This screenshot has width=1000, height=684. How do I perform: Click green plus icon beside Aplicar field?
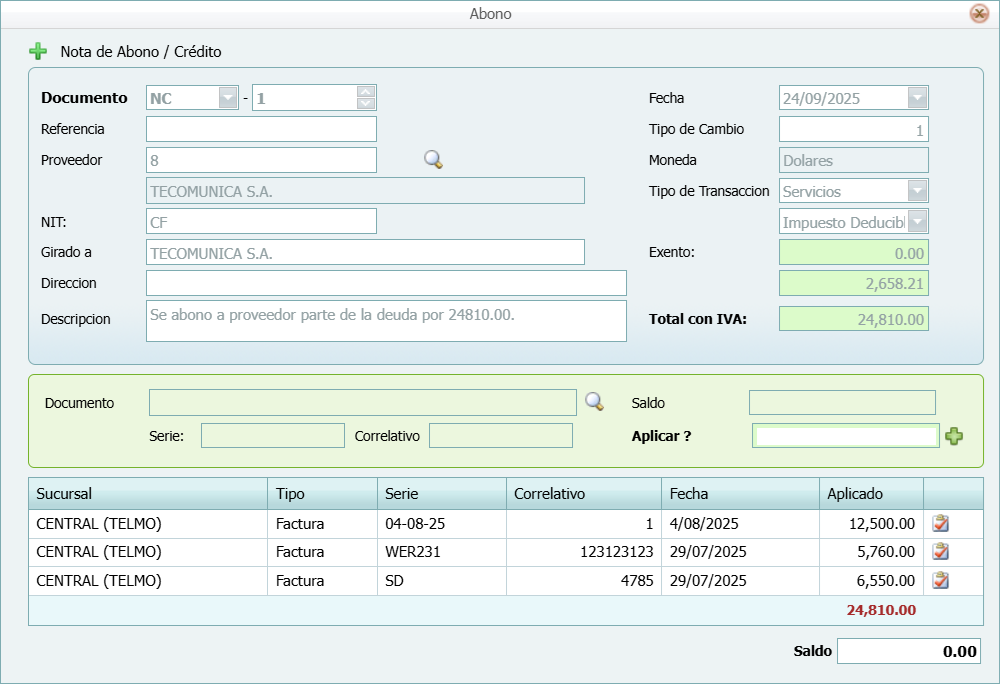point(954,436)
